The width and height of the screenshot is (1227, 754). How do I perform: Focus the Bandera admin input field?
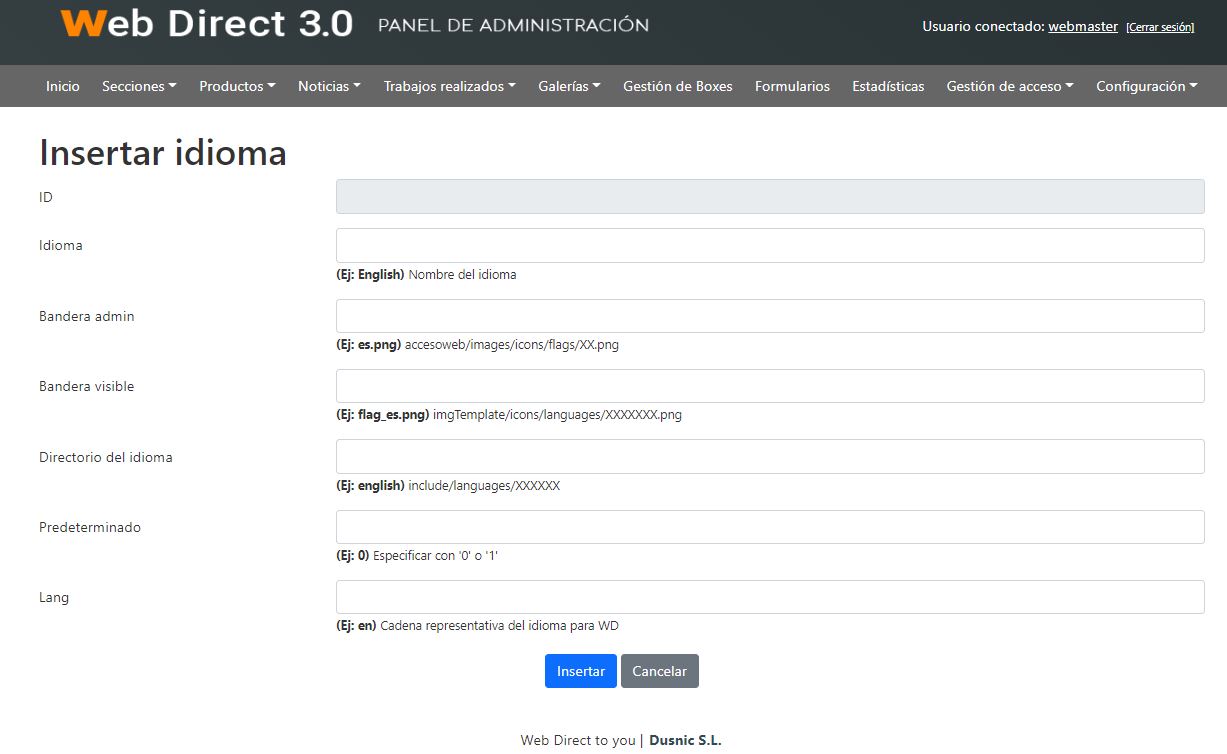(770, 316)
